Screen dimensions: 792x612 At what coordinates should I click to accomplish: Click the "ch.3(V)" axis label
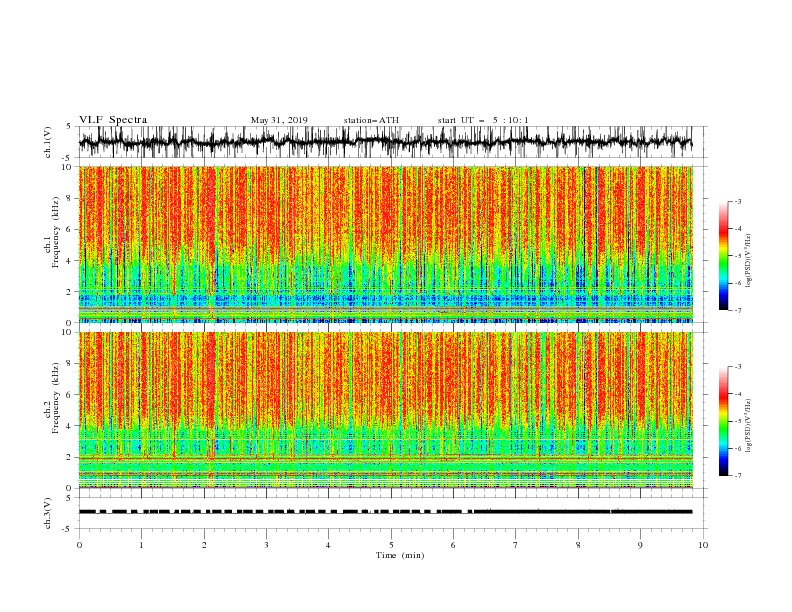48,513
